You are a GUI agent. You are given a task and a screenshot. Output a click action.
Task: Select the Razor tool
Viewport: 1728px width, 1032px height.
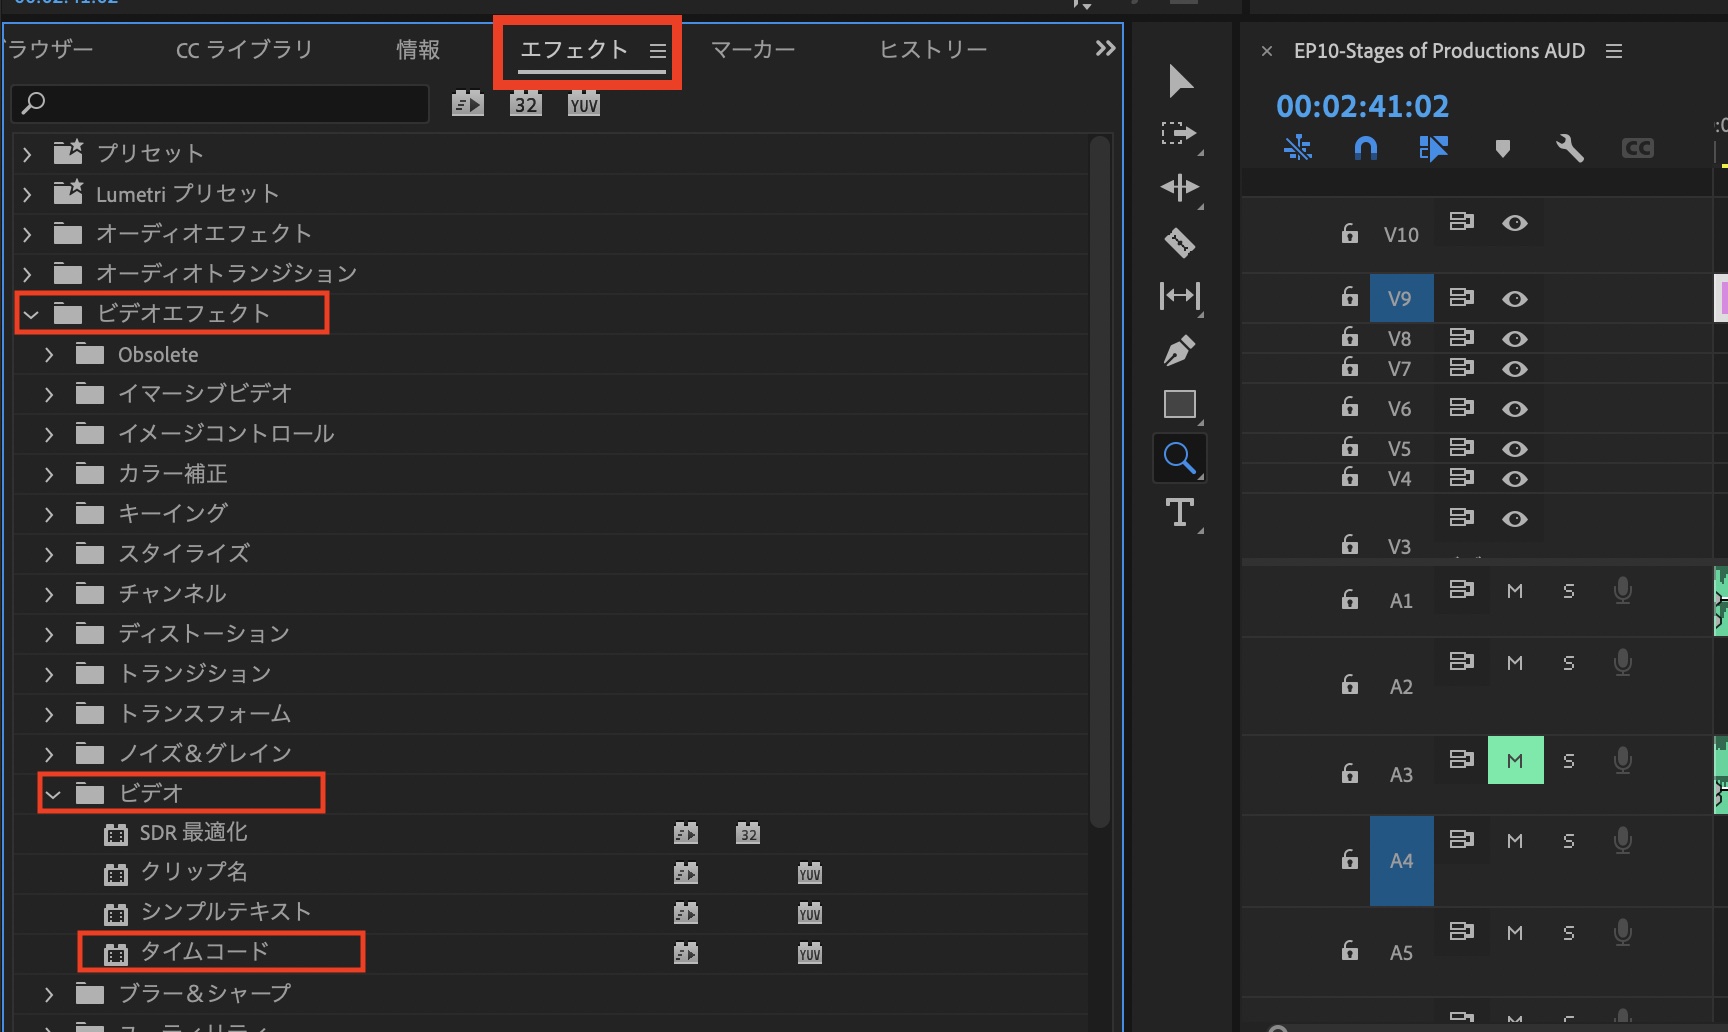1180,242
